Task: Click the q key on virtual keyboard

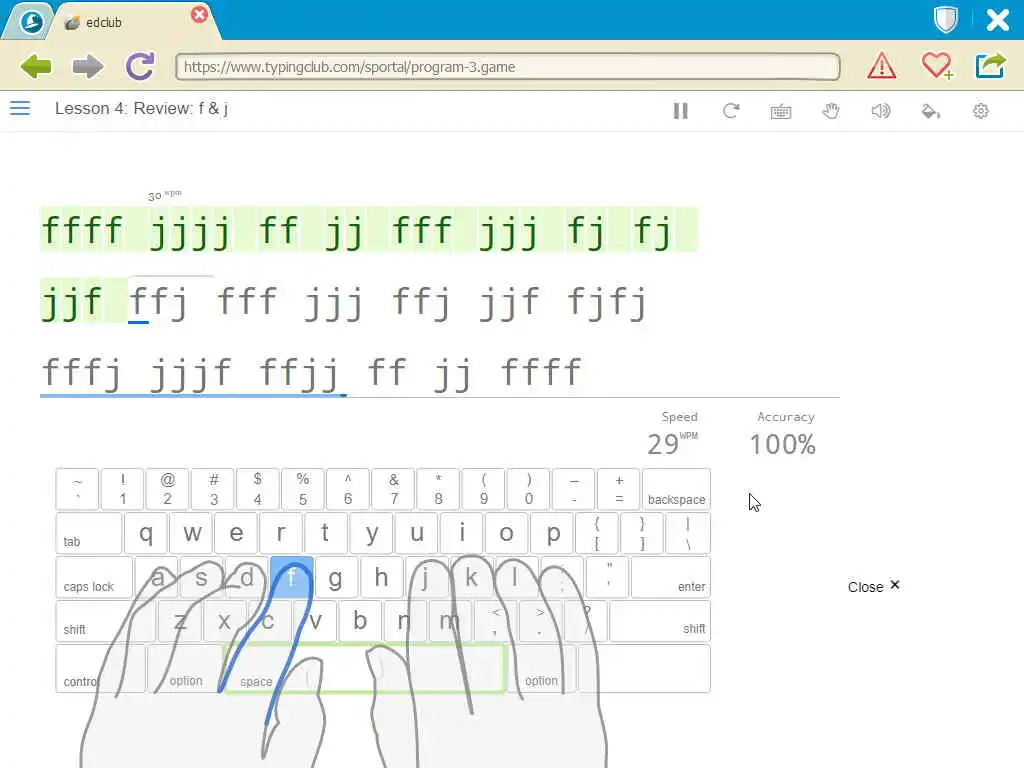Action: click(146, 534)
